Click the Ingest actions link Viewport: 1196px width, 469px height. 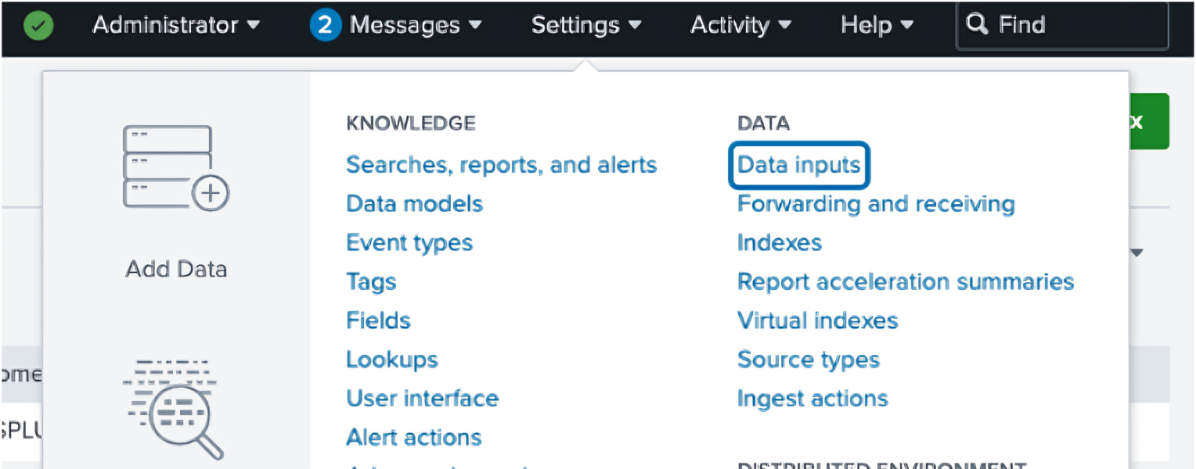pyautogui.click(x=812, y=399)
